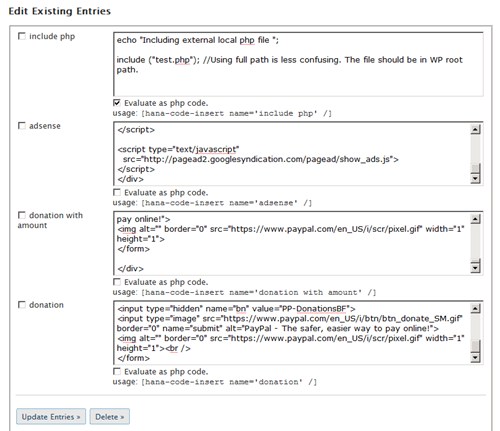The width and height of the screenshot is (500, 431).
Task: Check the 'donation with amount' entry checkbox
Action: [22, 215]
